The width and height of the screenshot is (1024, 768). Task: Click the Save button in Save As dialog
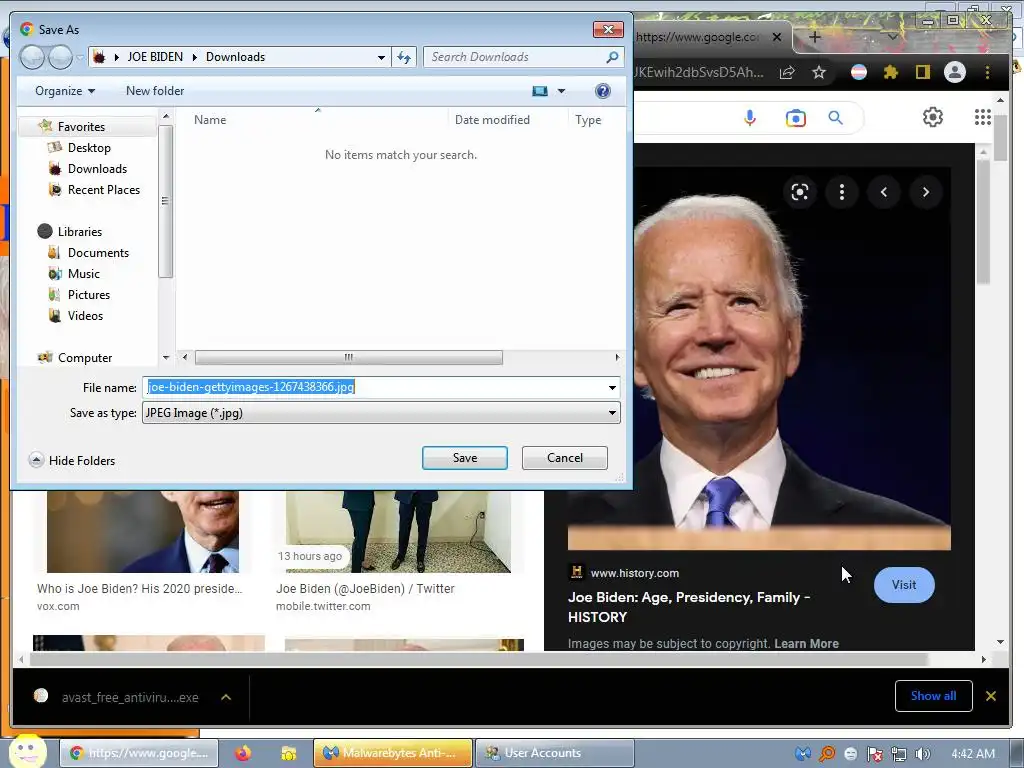[464, 458]
